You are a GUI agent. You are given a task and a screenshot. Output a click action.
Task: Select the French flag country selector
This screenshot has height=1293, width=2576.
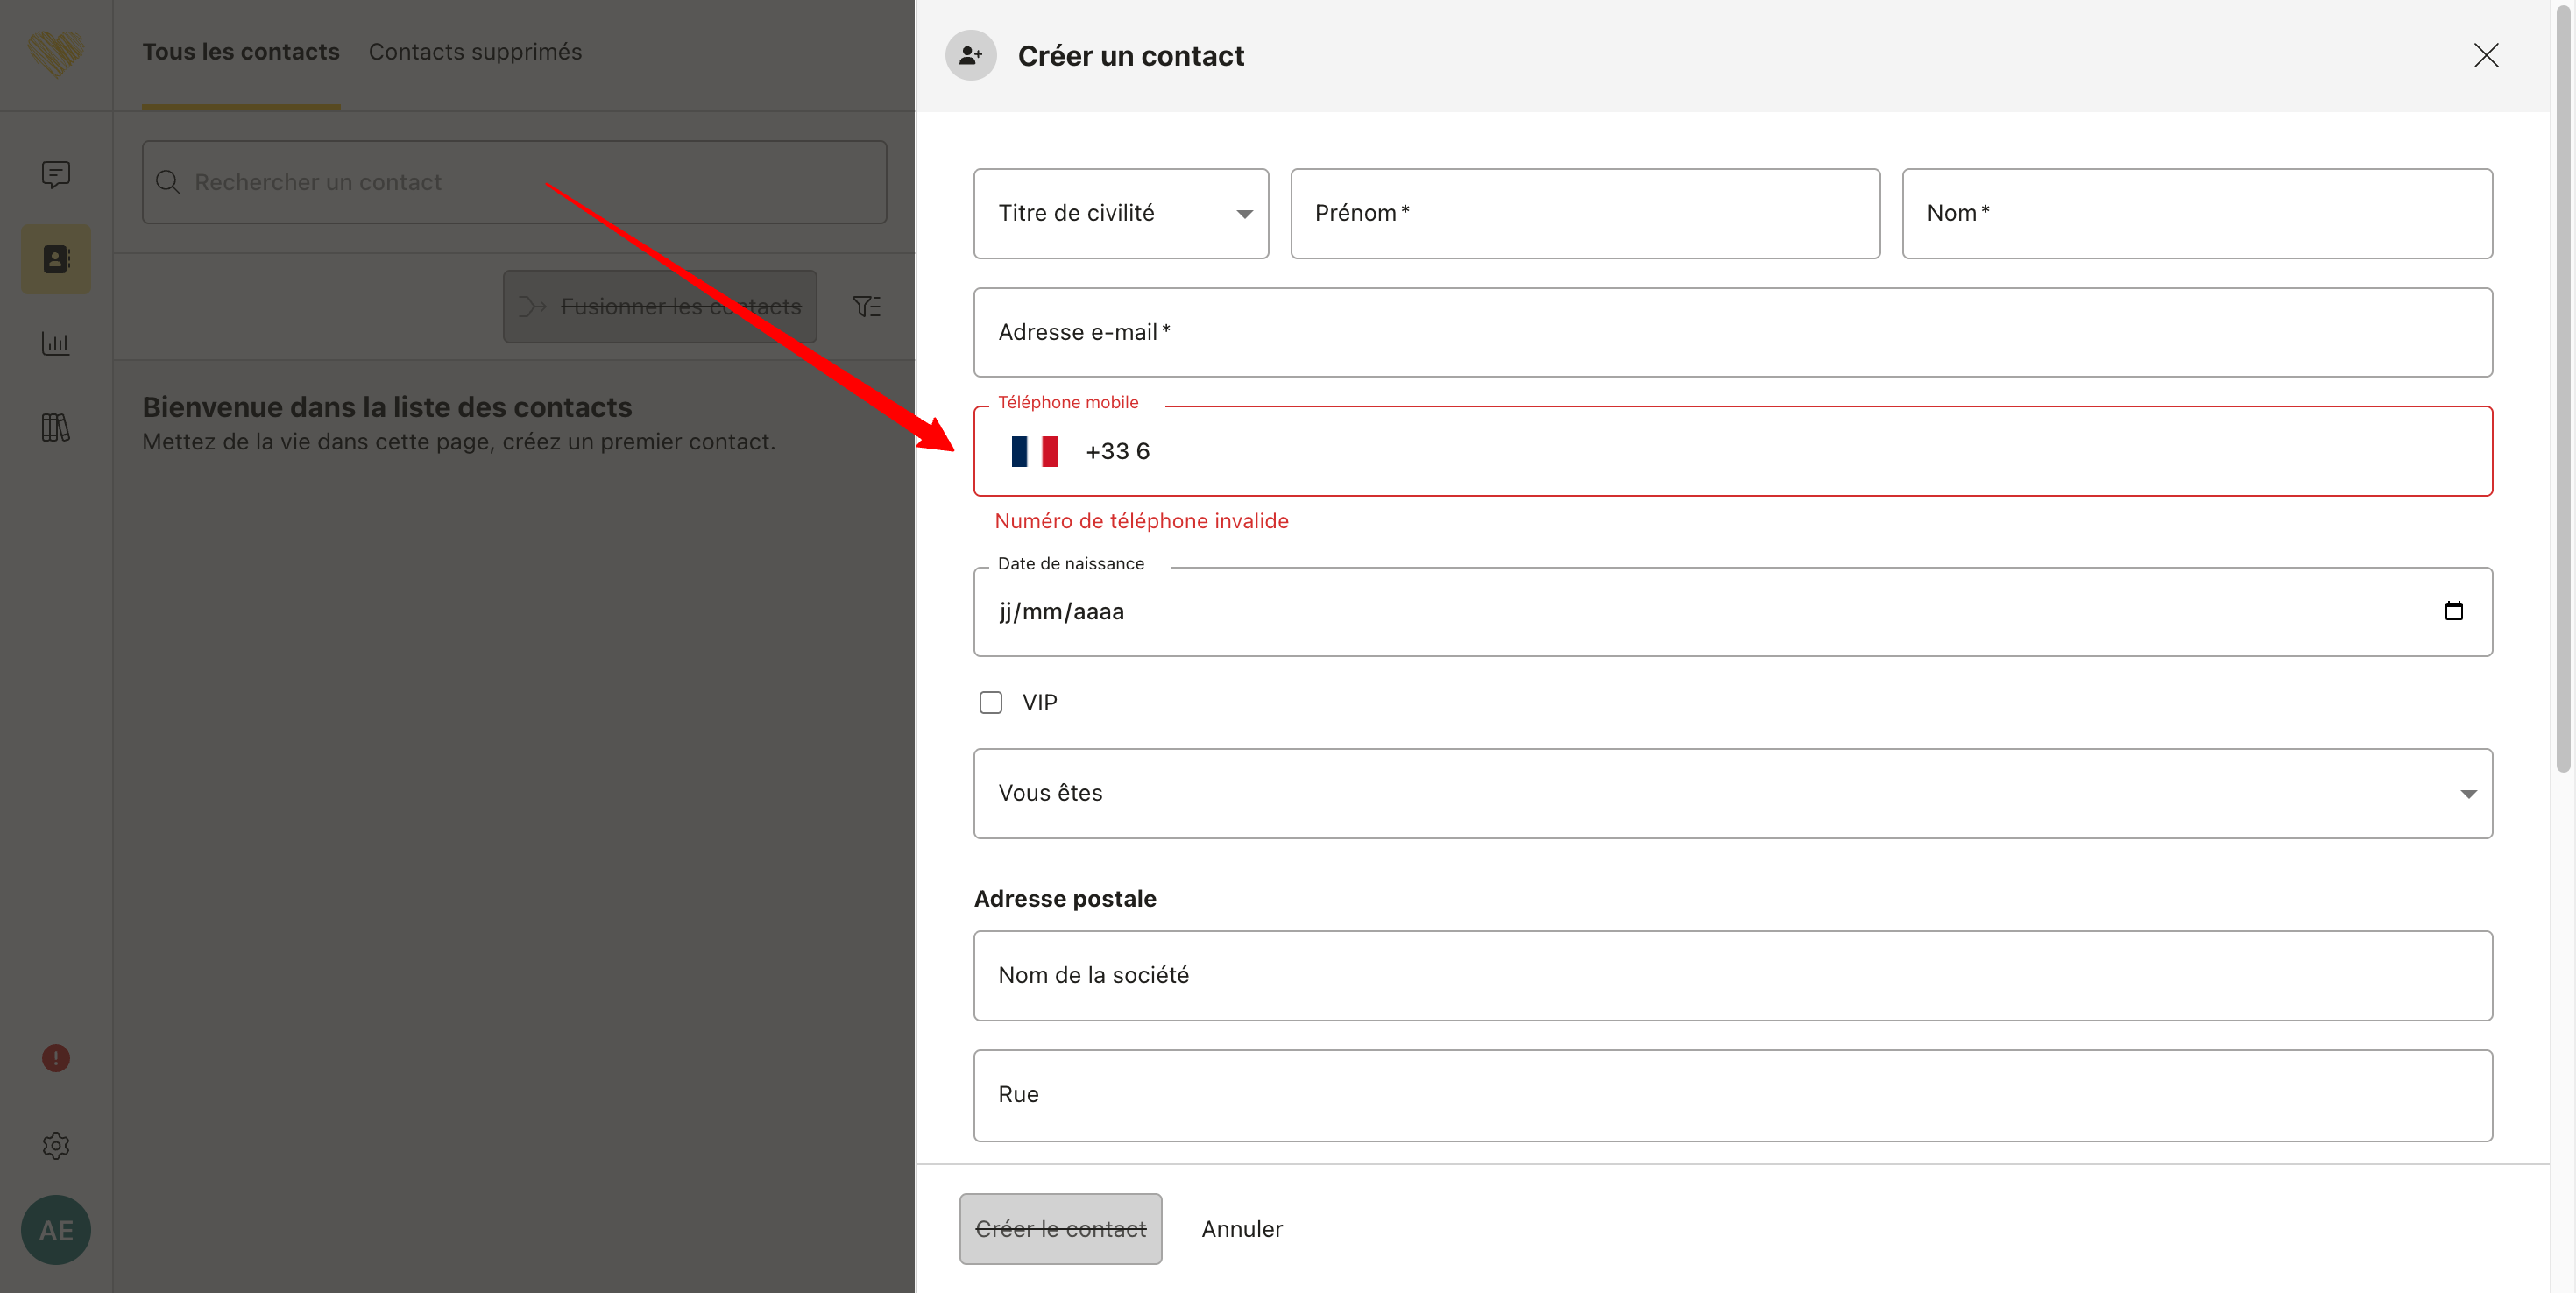tap(1034, 451)
